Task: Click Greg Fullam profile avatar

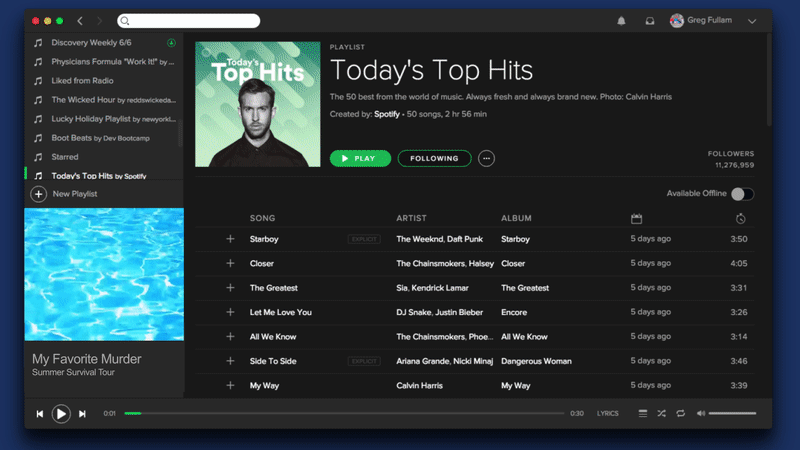Action: 677,20
